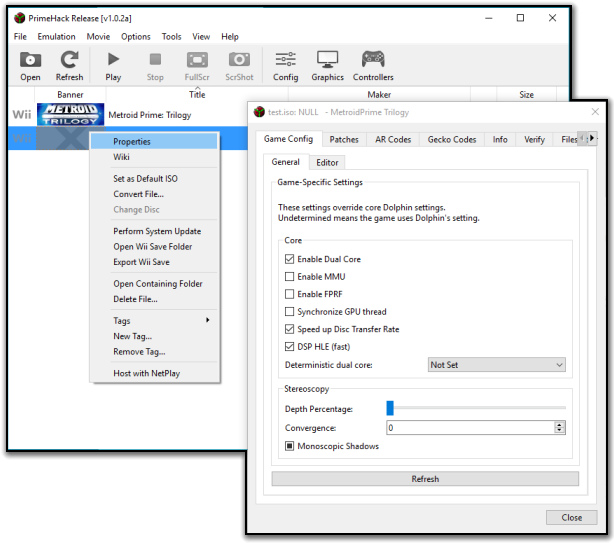
Task: Switch to the Game Config tab
Action: click(289, 139)
